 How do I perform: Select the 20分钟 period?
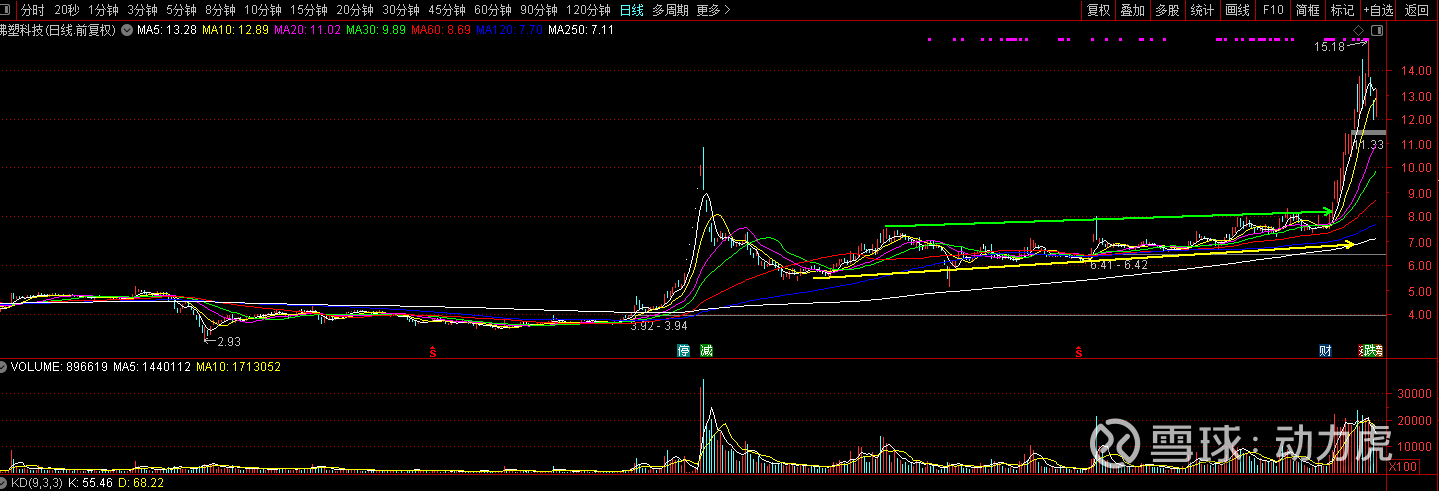tap(355, 10)
